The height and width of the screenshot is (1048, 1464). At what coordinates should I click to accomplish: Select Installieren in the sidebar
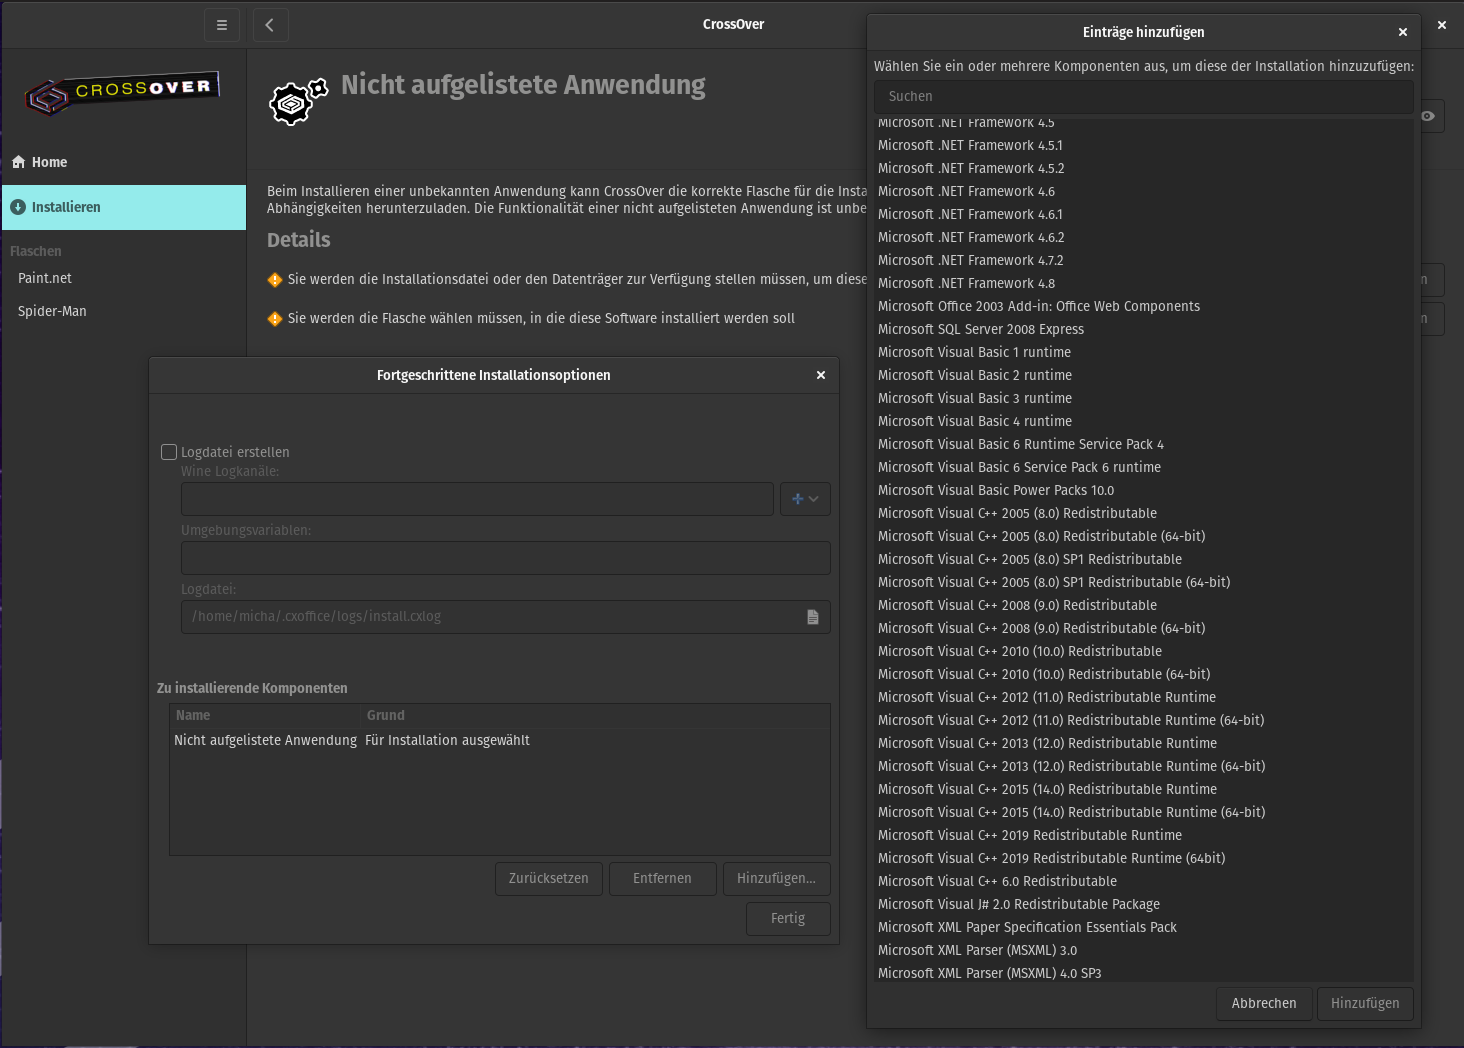pos(124,207)
